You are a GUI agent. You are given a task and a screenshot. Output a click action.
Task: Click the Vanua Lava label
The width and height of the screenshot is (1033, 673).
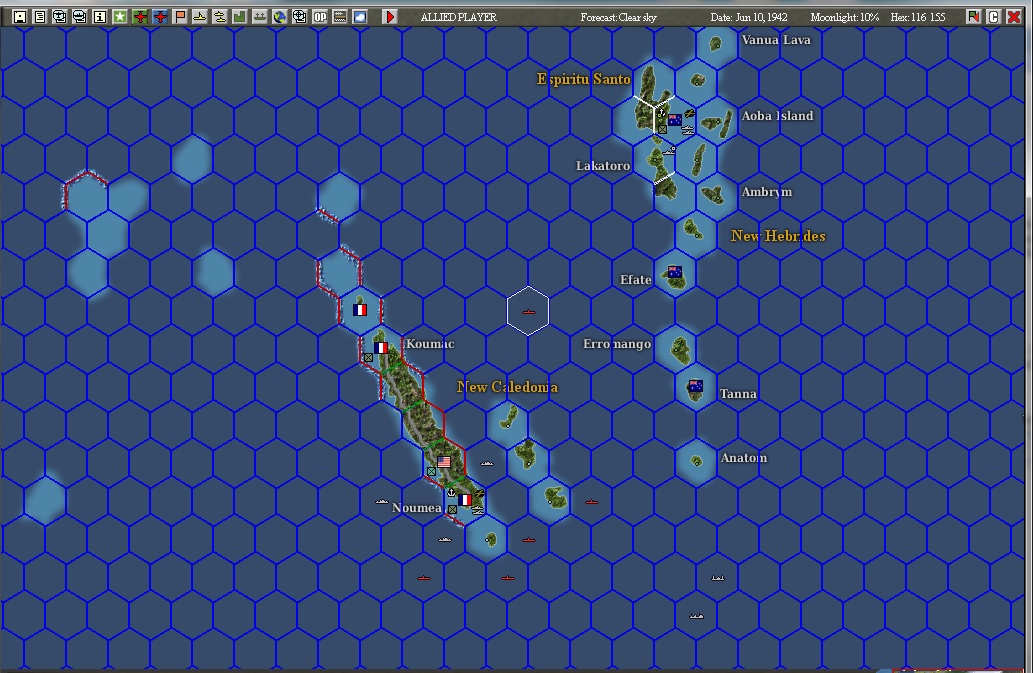point(776,40)
